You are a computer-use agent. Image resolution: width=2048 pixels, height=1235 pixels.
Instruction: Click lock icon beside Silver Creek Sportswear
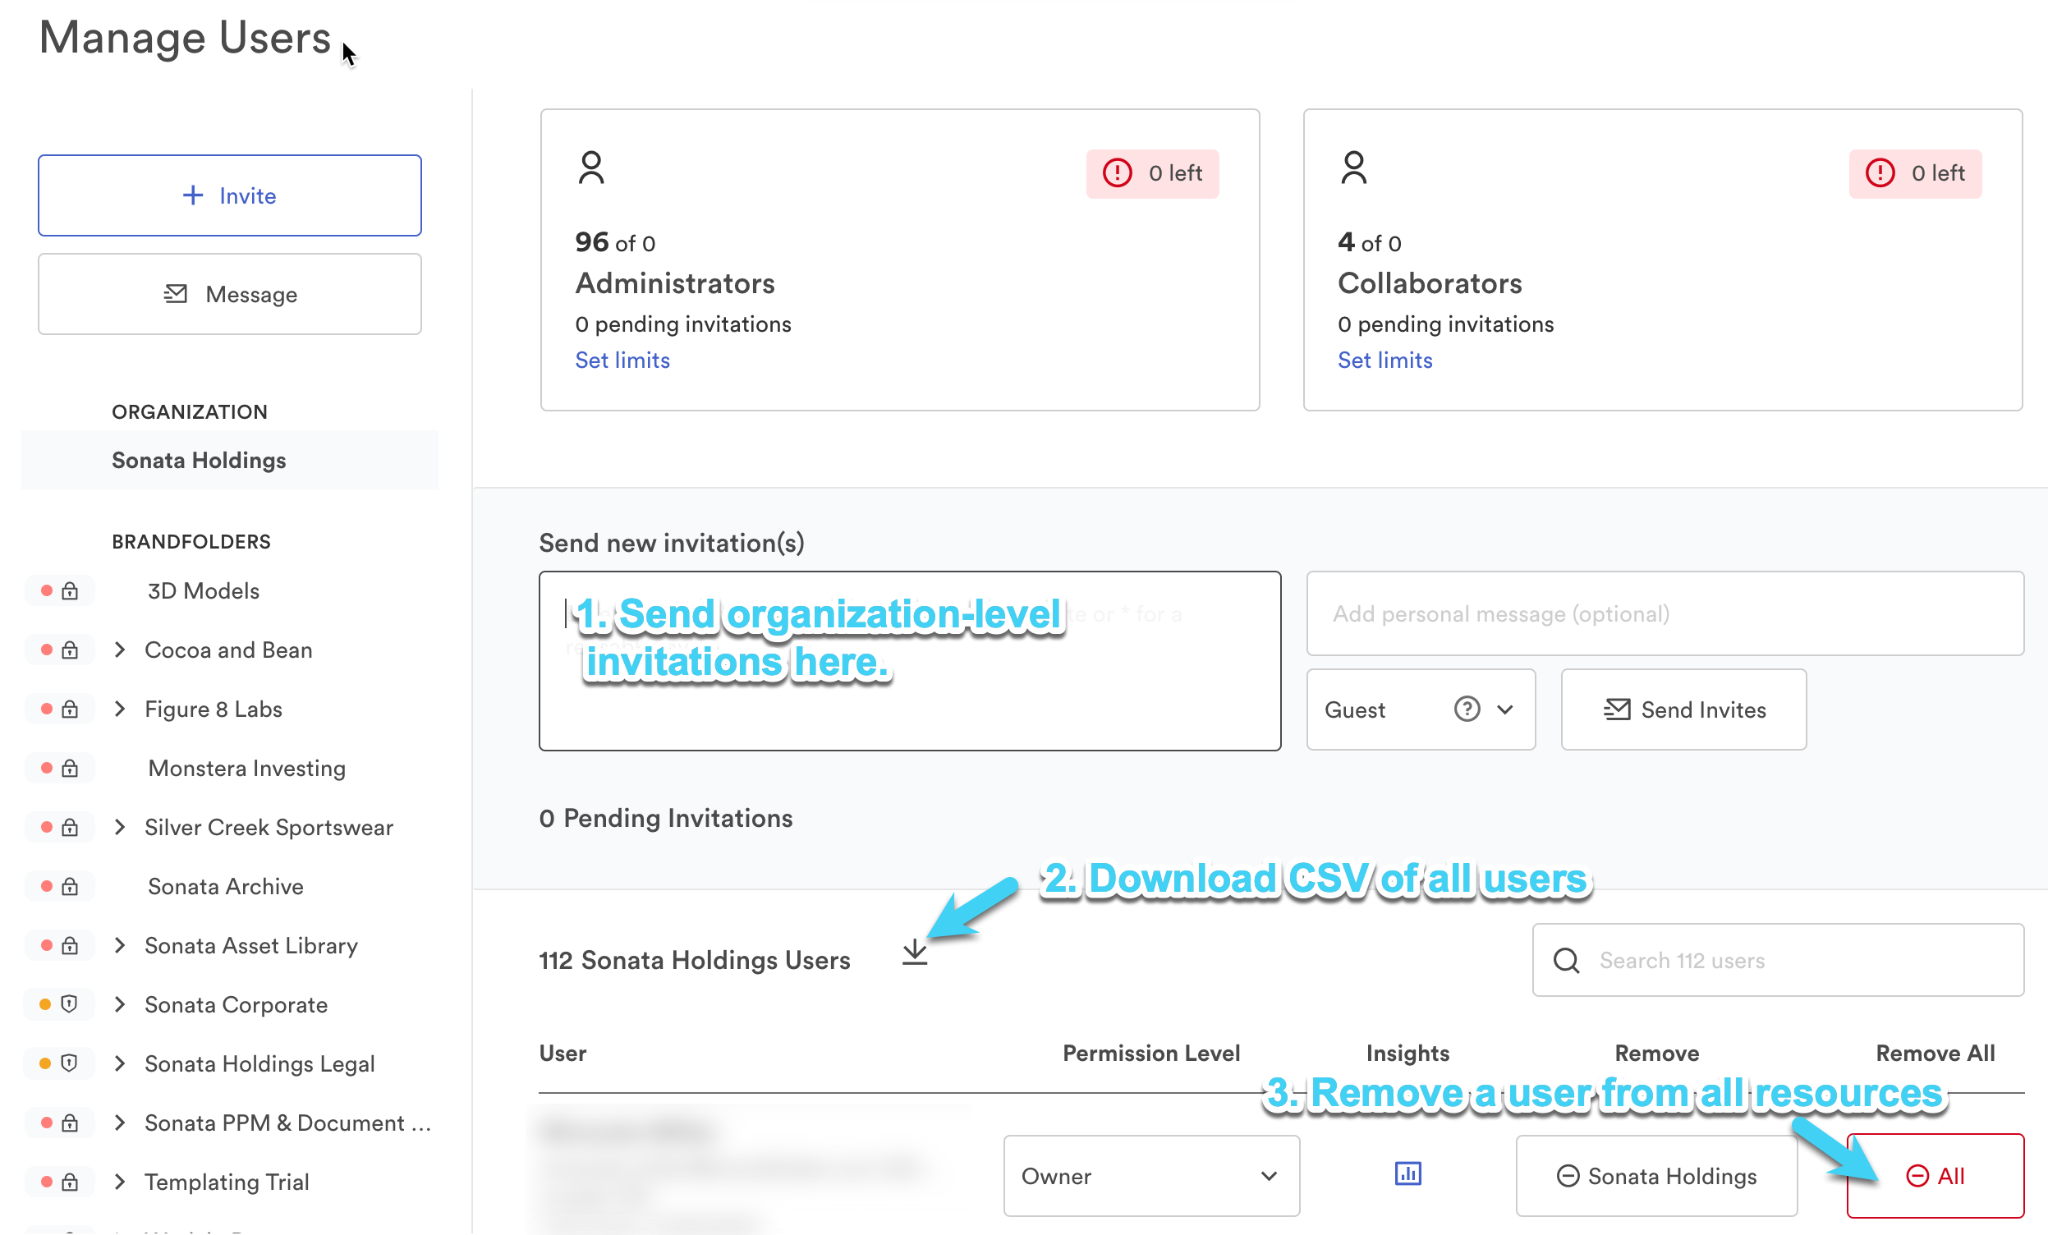pyautogui.click(x=70, y=827)
